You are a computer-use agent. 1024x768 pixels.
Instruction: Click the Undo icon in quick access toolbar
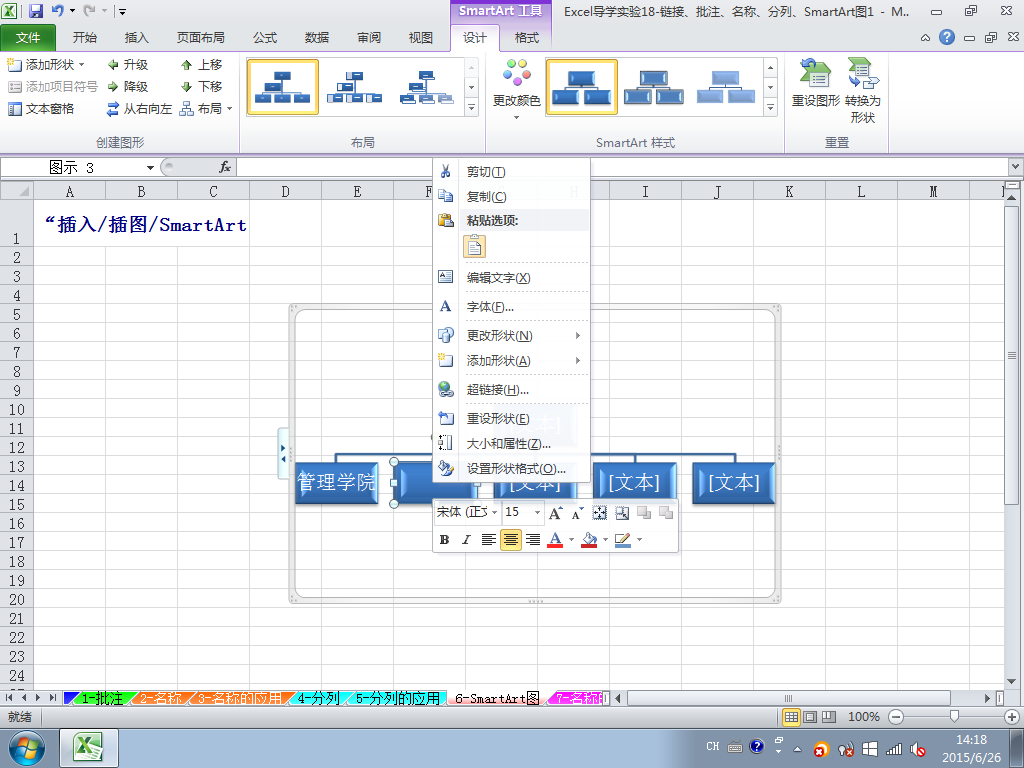pos(58,11)
